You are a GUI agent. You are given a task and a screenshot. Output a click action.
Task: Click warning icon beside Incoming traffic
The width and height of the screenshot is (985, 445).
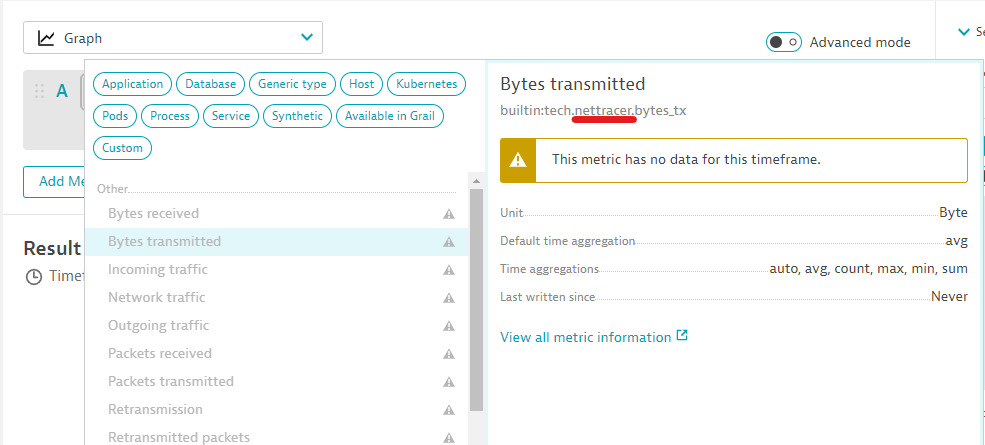449,270
